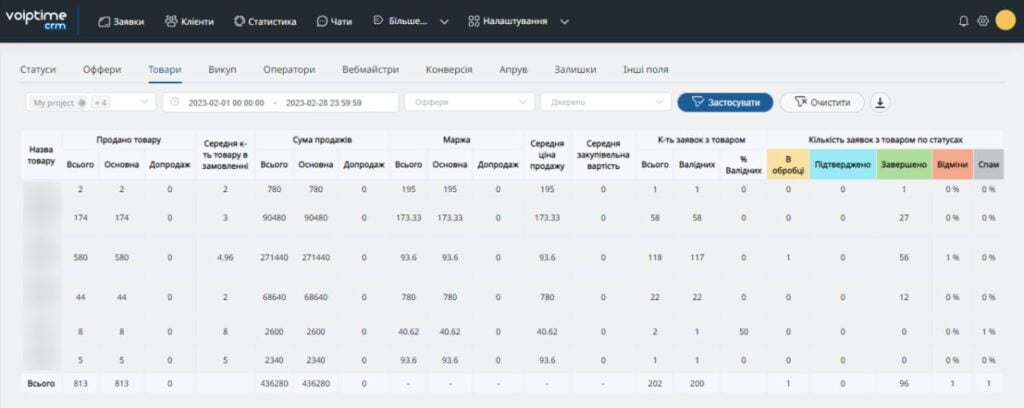
Task: Expand the Більше menu
Action: click(x=411, y=22)
